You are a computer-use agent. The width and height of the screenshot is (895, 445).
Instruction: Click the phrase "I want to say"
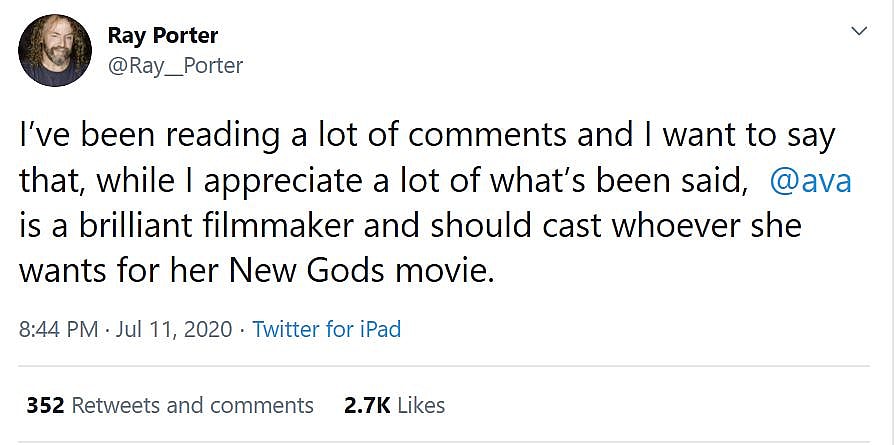click(738, 135)
